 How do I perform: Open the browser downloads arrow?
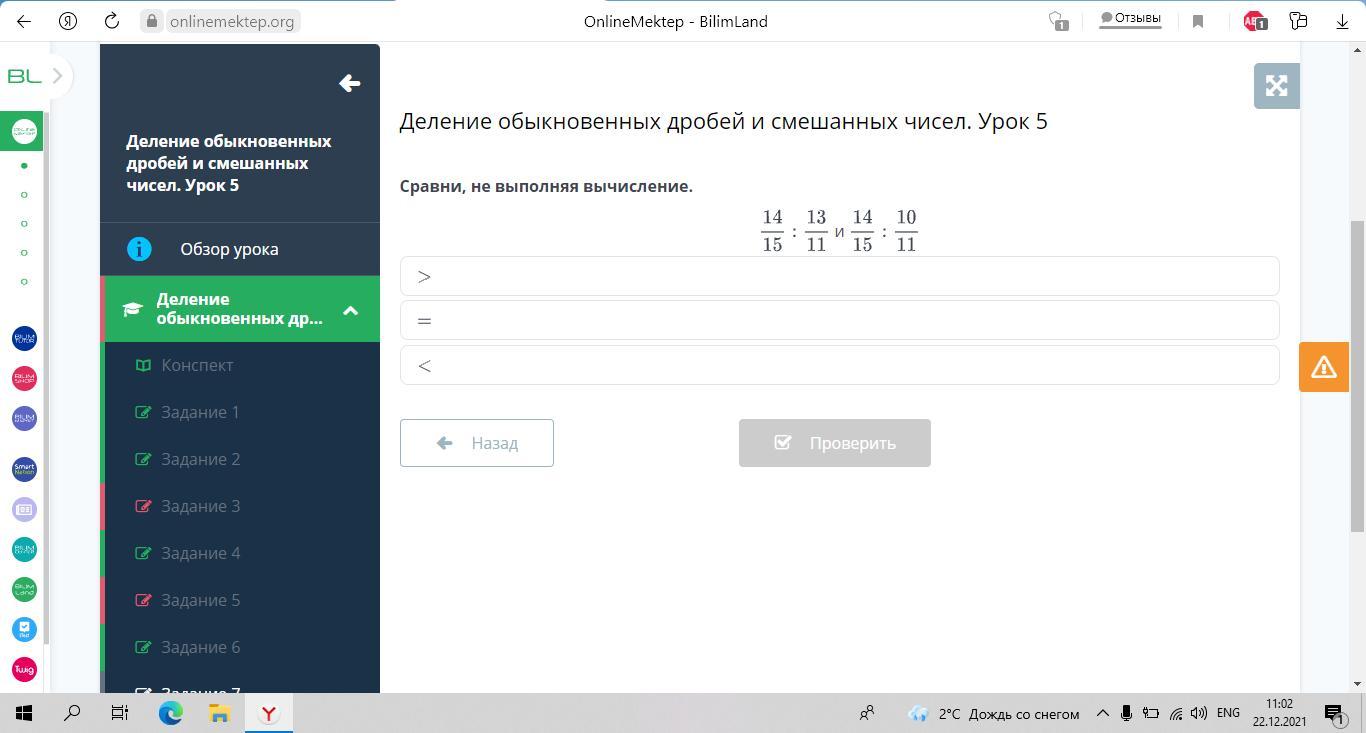click(x=1342, y=21)
